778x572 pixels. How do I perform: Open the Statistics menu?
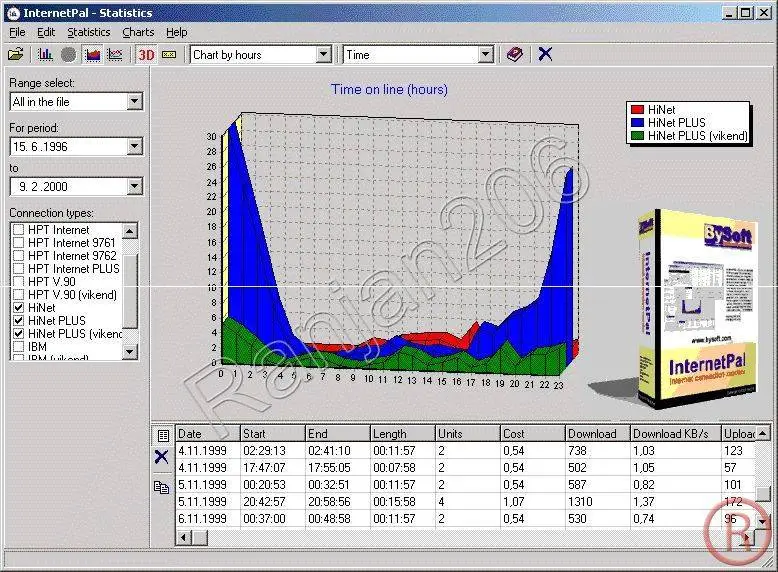[x=89, y=32]
